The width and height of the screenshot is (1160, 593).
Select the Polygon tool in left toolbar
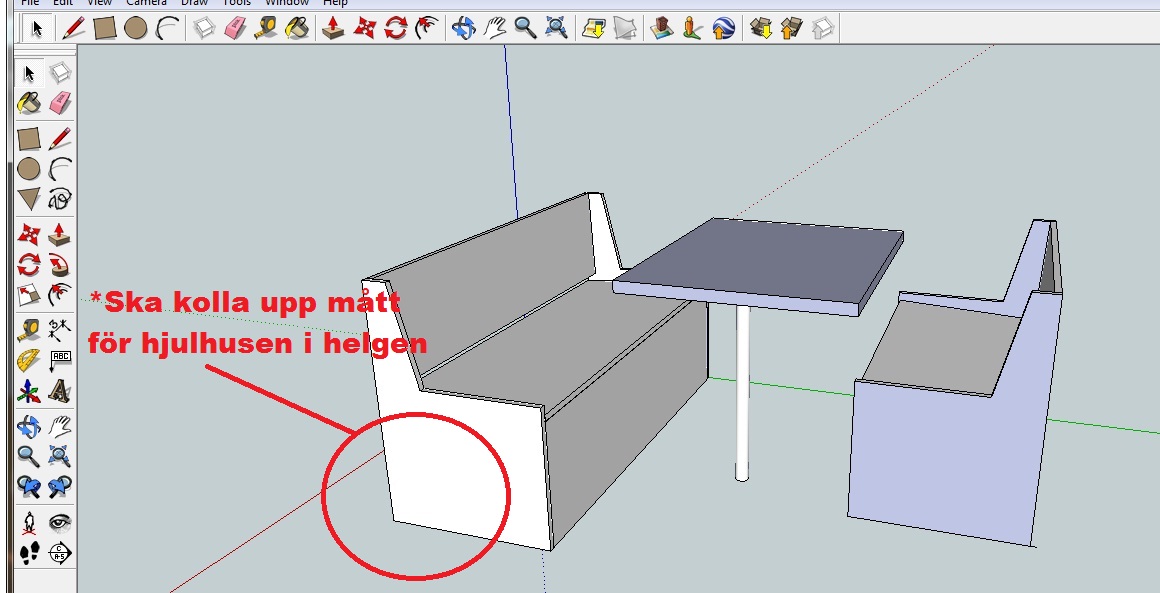click(x=28, y=198)
